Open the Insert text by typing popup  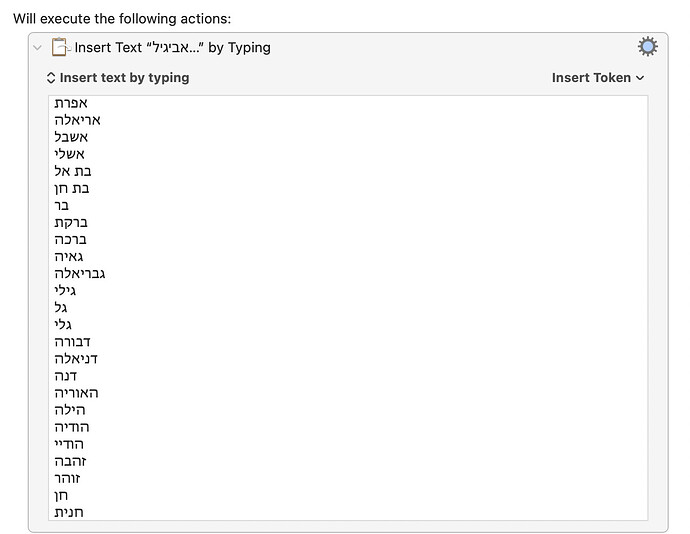pyautogui.click(x=118, y=77)
